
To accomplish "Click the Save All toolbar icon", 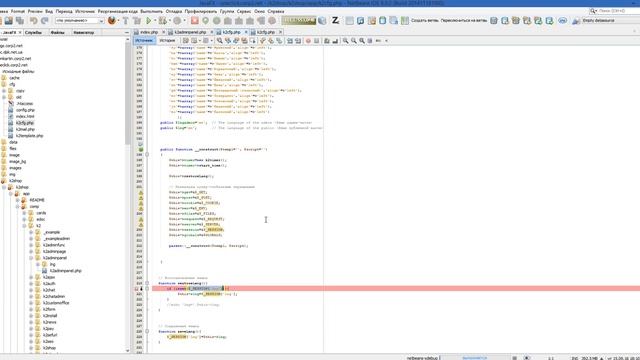I will [x=19, y=20].
